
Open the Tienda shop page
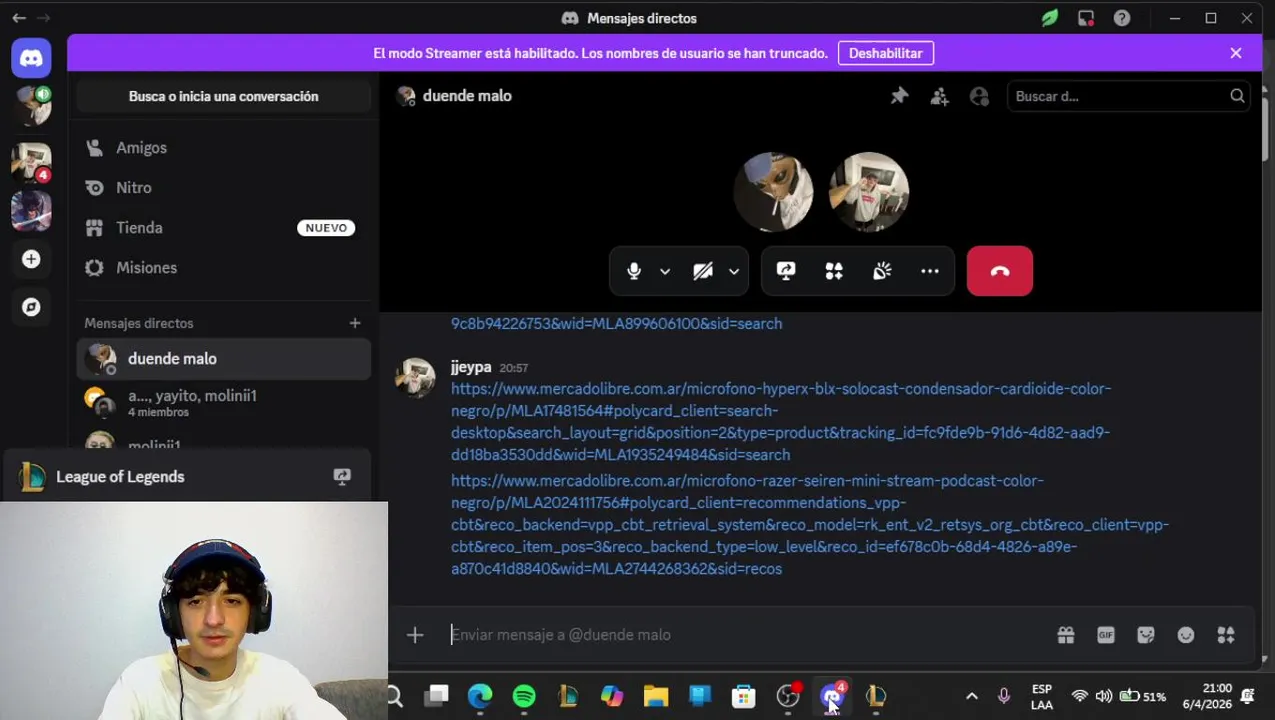tap(223, 228)
